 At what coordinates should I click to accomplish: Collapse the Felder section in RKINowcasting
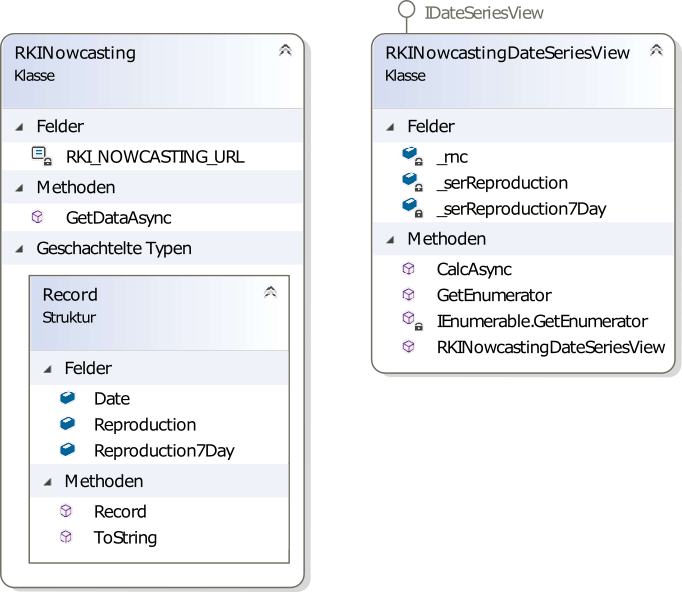tap(19, 127)
